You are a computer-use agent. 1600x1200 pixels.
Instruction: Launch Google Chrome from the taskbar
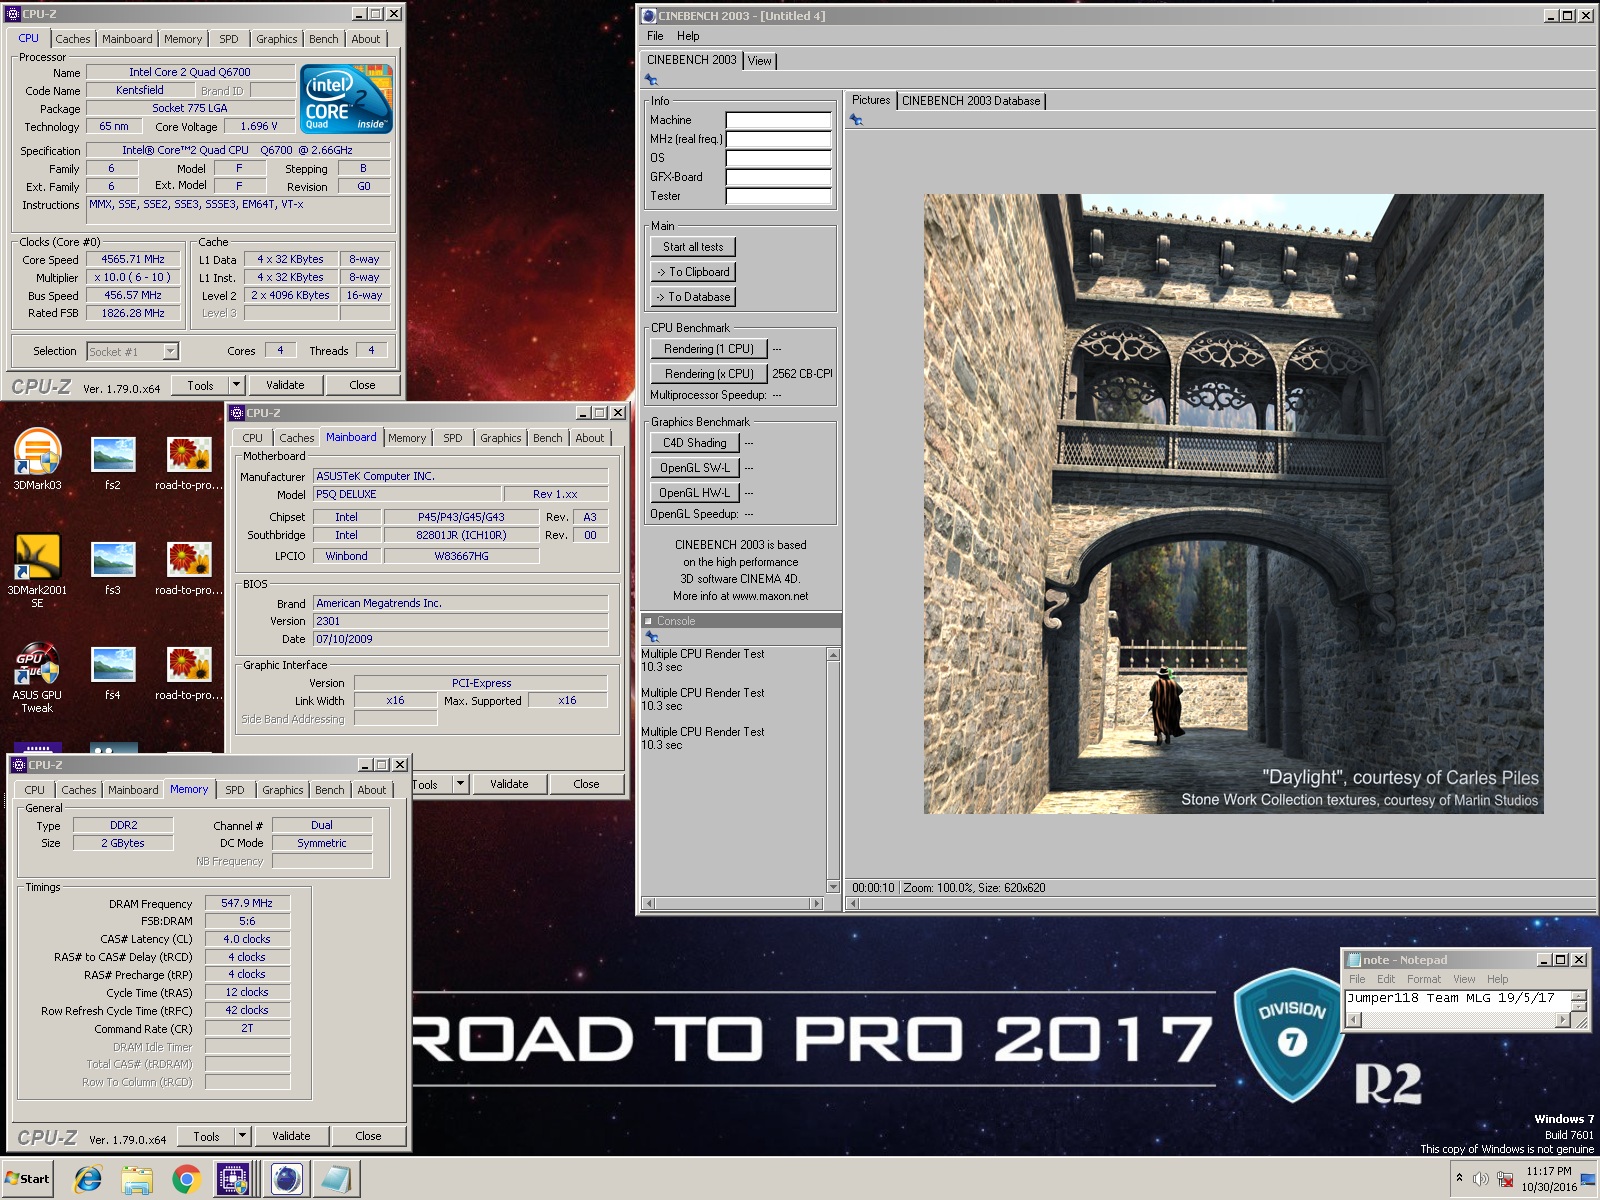tap(186, 1180)
